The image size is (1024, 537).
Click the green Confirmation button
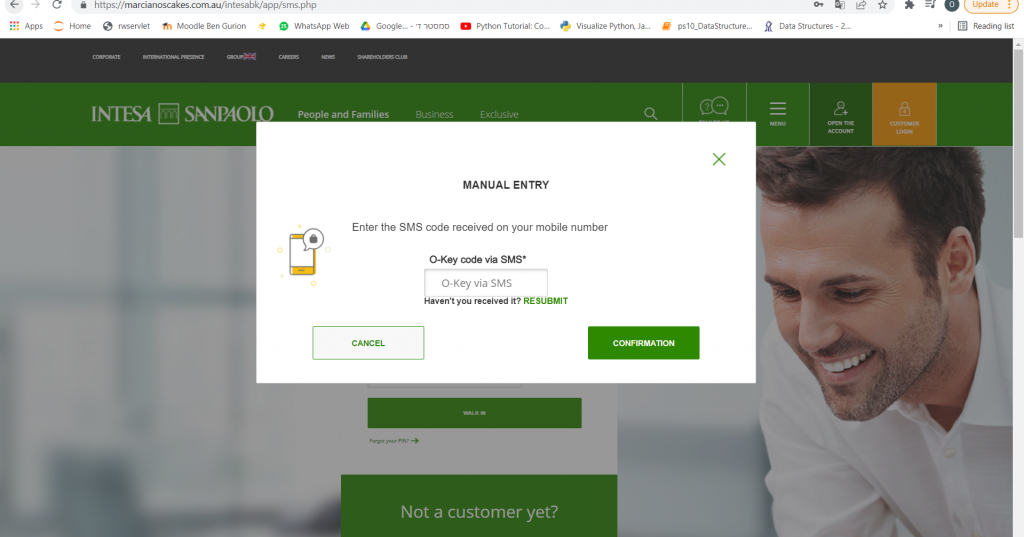(643, 343)
